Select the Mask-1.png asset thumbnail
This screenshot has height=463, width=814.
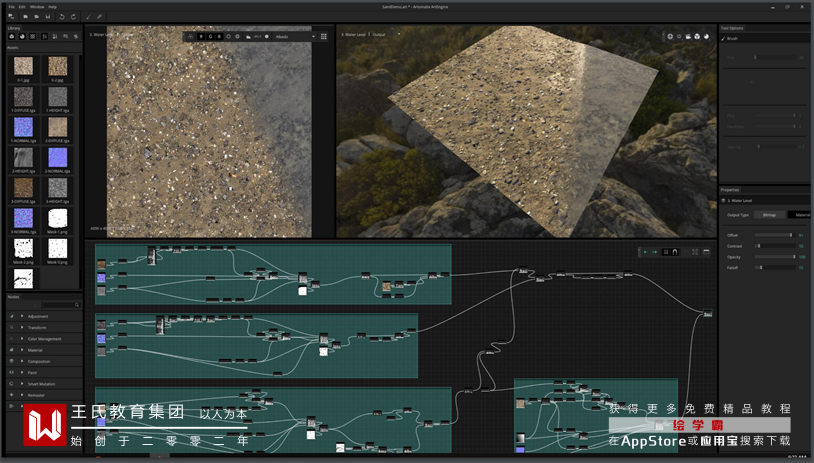(x=58, y=219)
